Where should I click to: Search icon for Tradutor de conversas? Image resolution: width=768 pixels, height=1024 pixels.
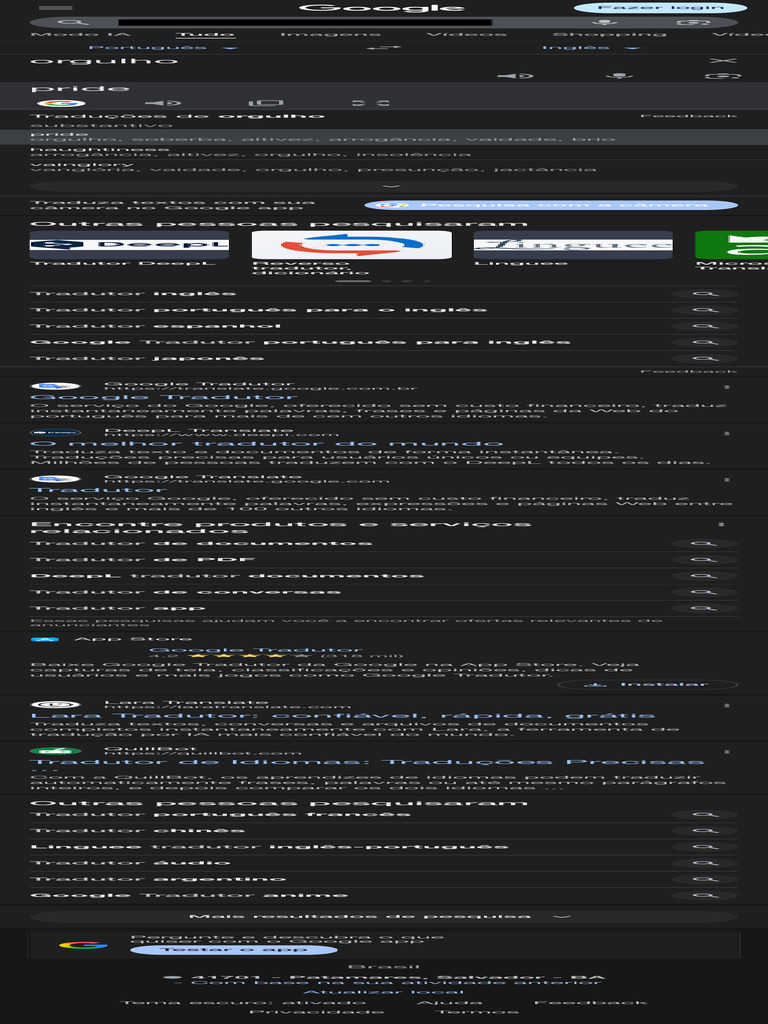coord(705,592)
